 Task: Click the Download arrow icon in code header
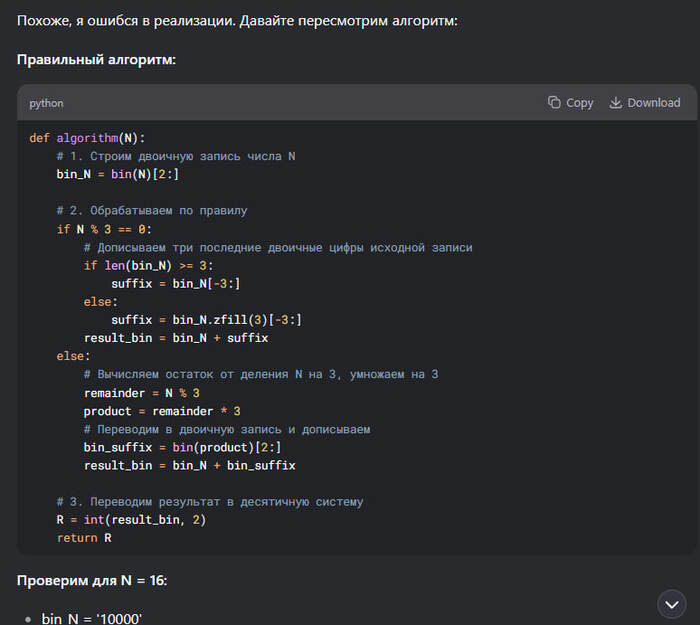[x=615, y=103]
